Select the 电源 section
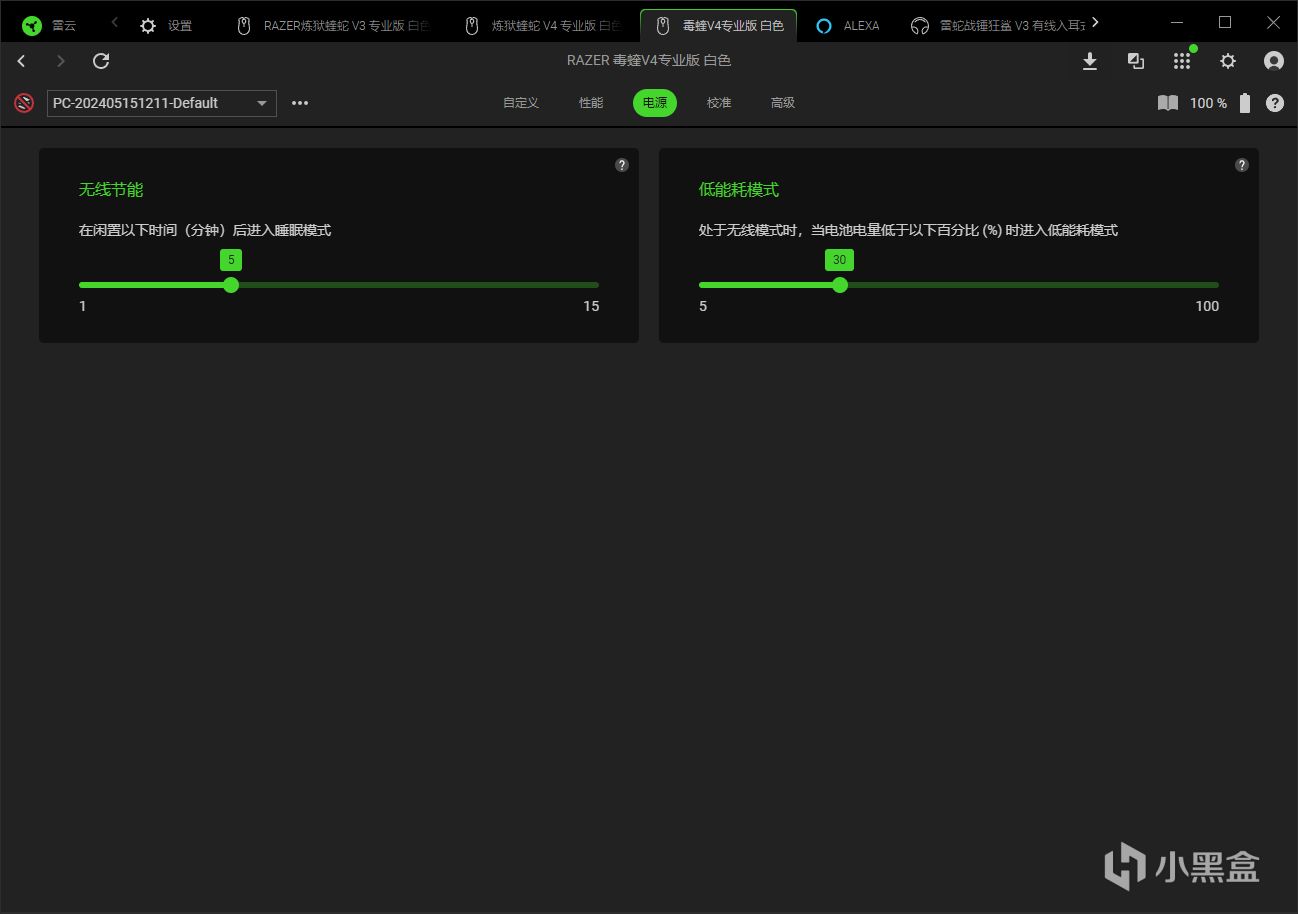Viewport: 1298px width, 914px height. click(655, 103)
